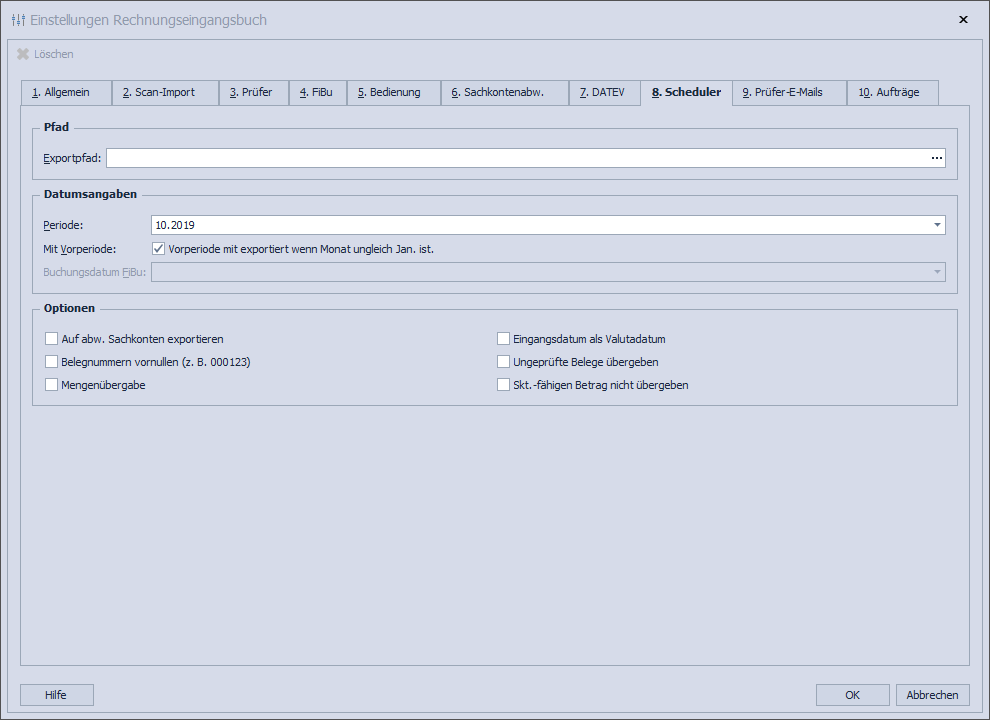Viewport: 990px width, 720px height.
Task: Switch to the Allgemein tab
Action: [66, 93]
